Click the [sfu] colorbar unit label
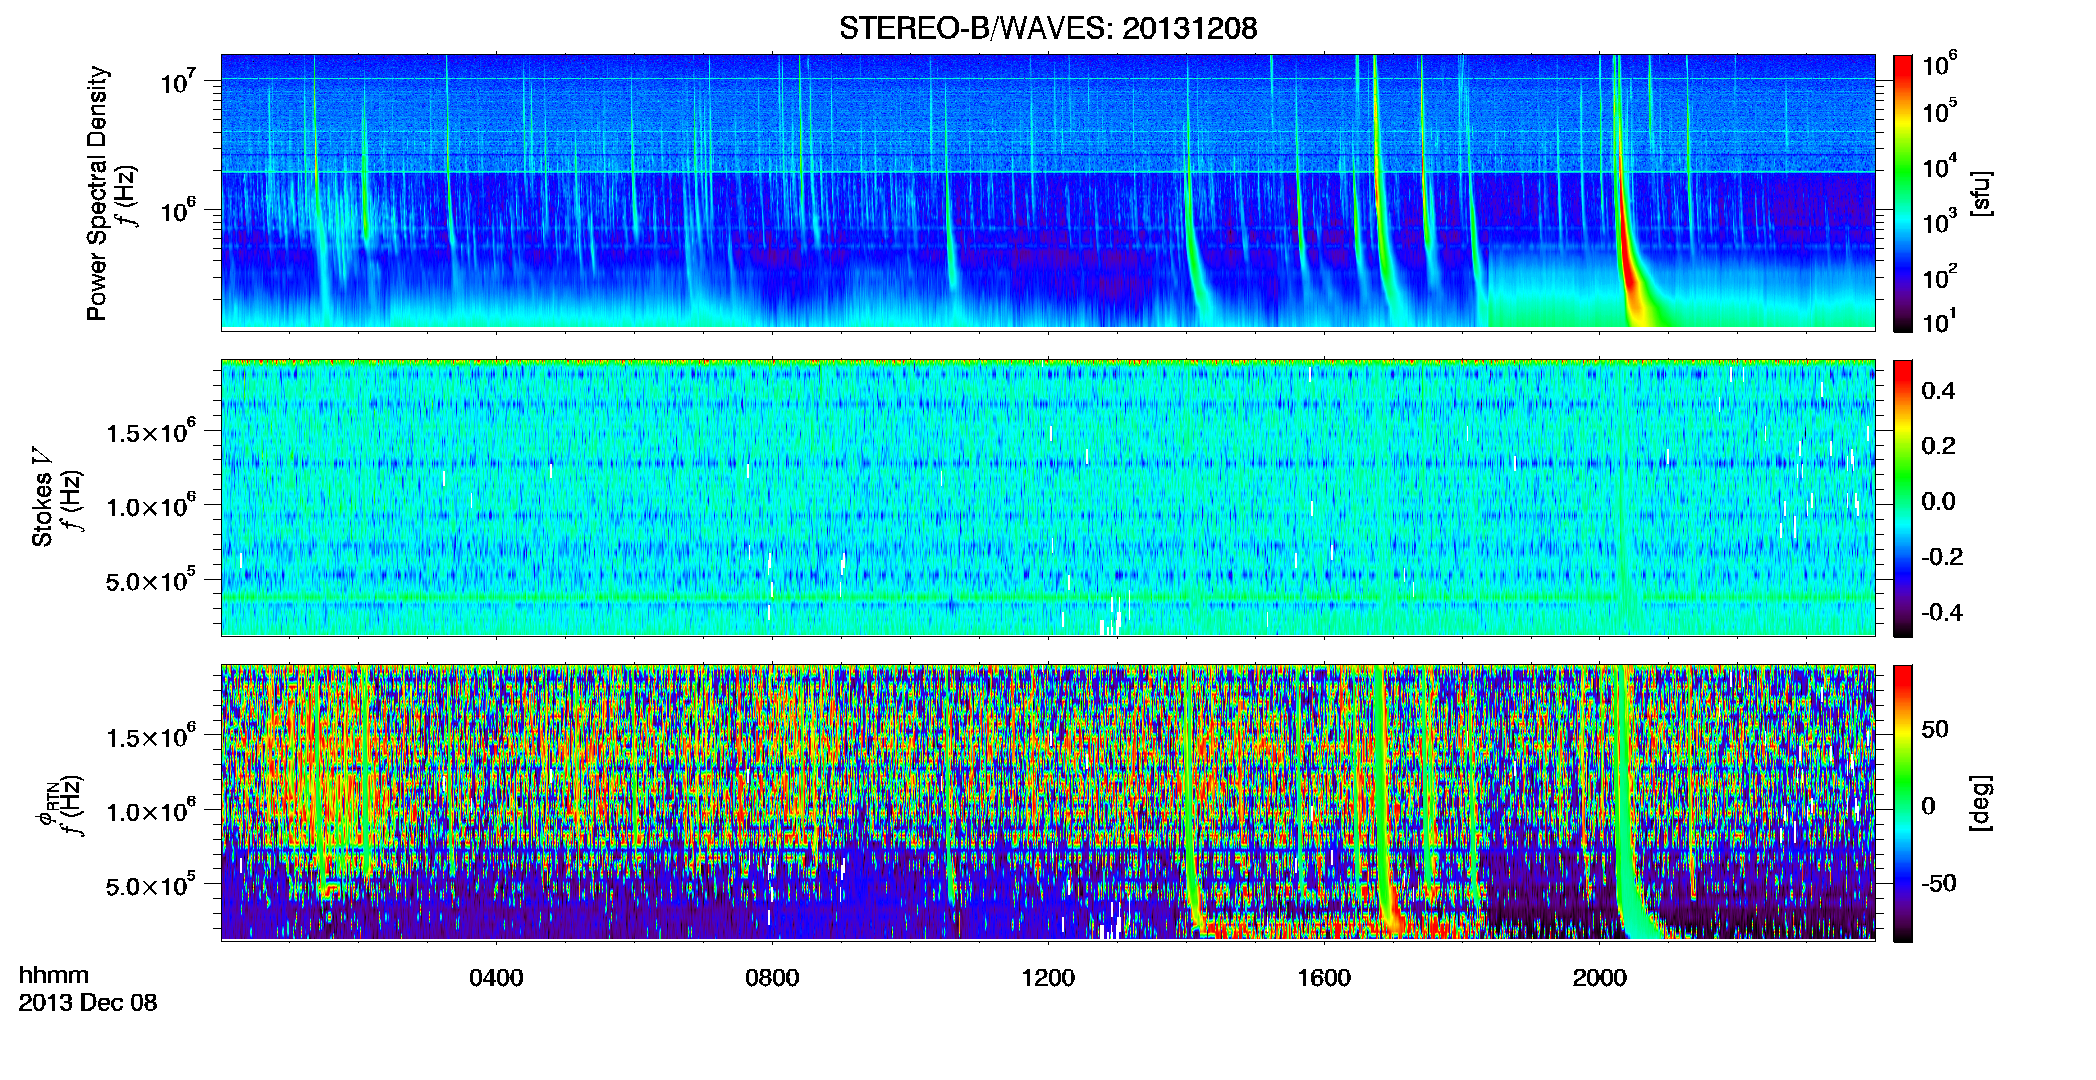2096x1080 pixels. 1981,193
